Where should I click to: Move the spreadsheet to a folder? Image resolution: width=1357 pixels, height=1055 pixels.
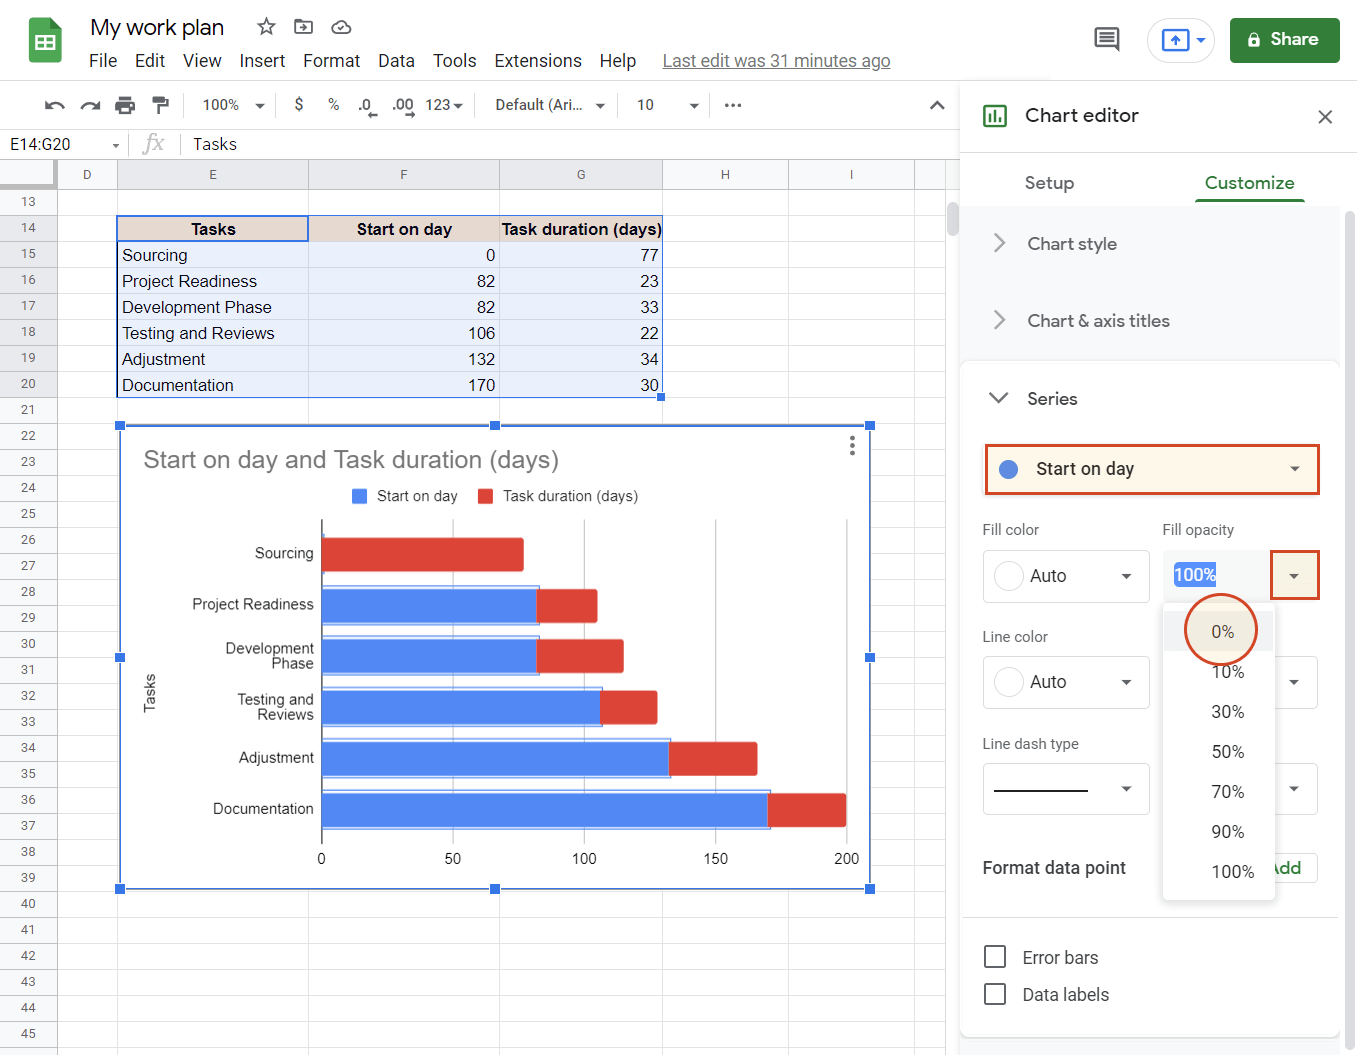tap(303, 27)
